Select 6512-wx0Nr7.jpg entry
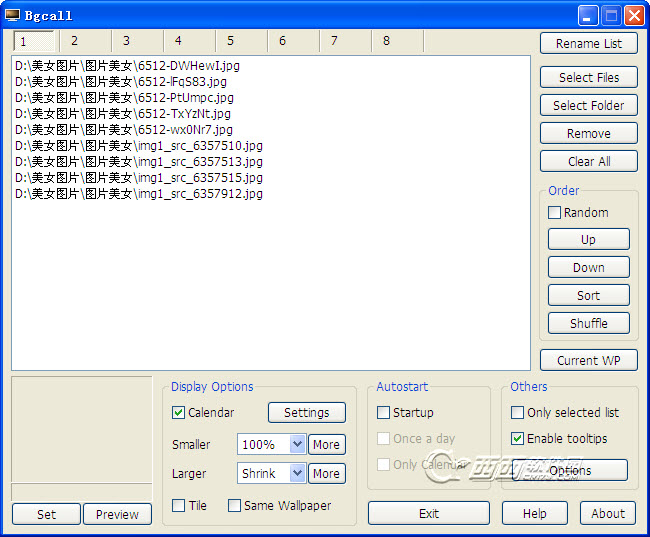Image resolution: width=650 pixels, height=537 pixels. [x=124, y=130]
